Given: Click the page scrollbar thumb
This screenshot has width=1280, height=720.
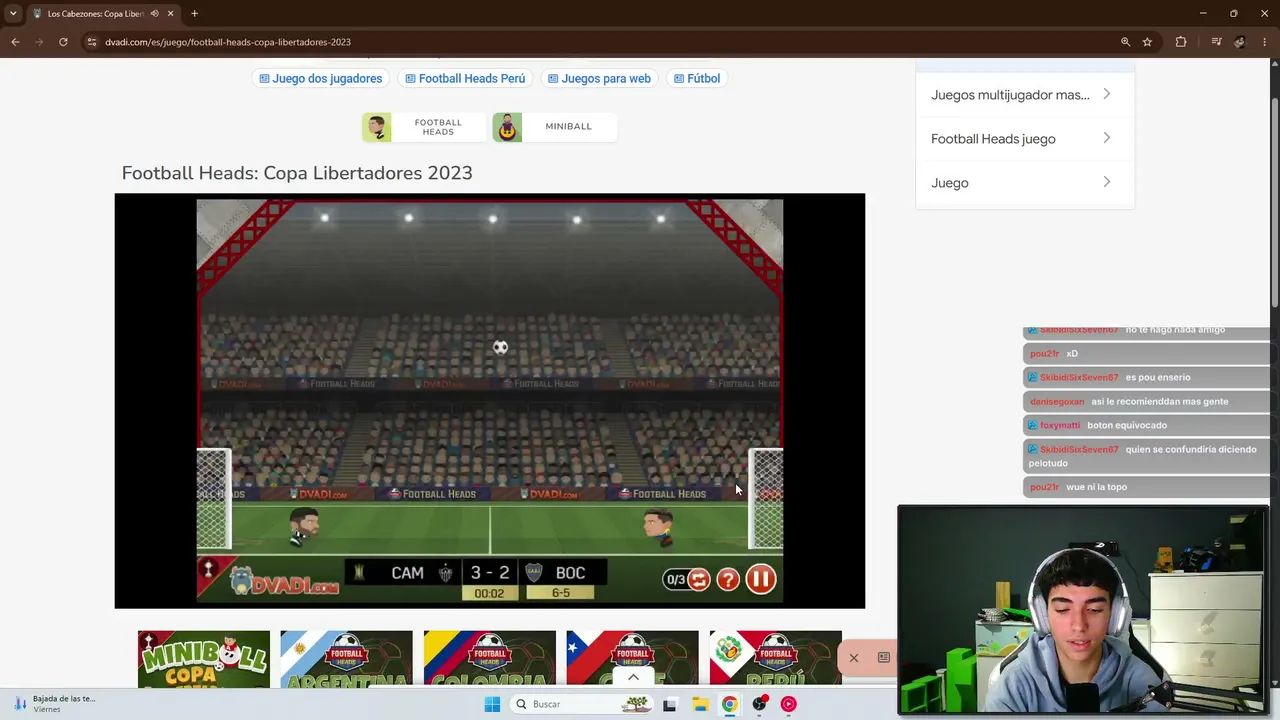Looking at the screenshot, I should click(1274, 200).
